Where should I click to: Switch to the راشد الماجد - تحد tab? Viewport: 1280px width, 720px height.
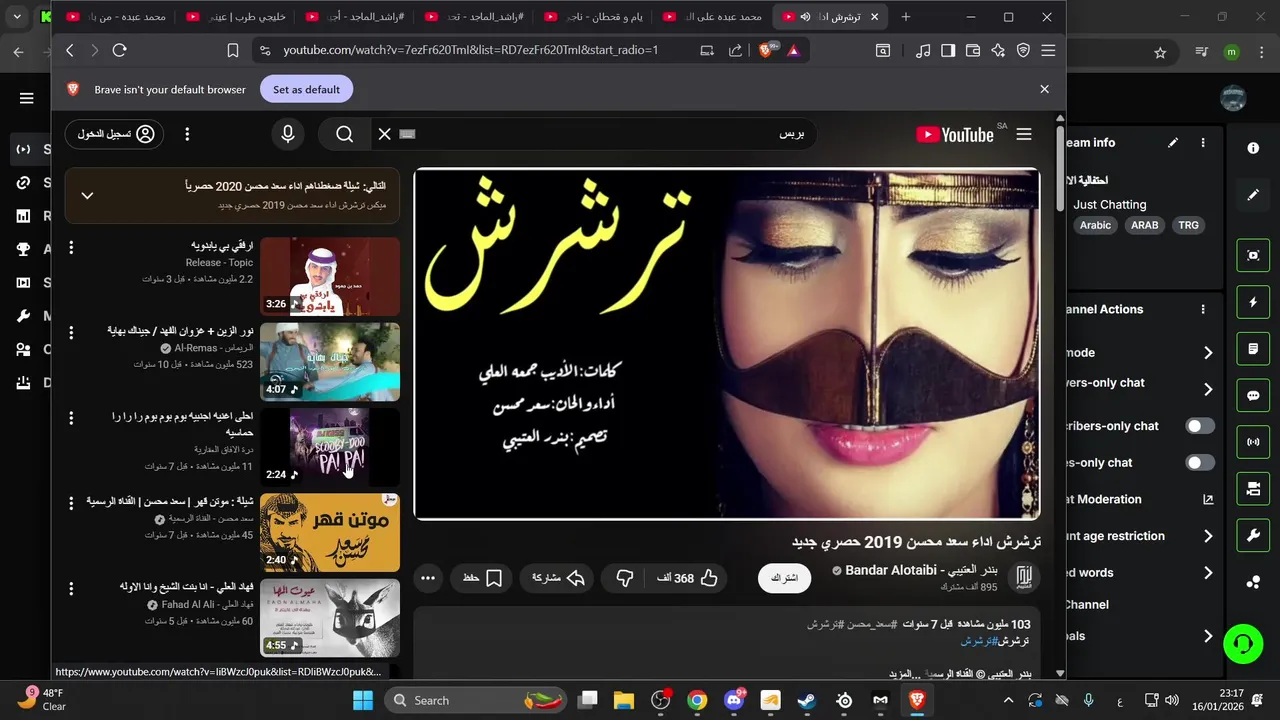[x=472, y=17]
